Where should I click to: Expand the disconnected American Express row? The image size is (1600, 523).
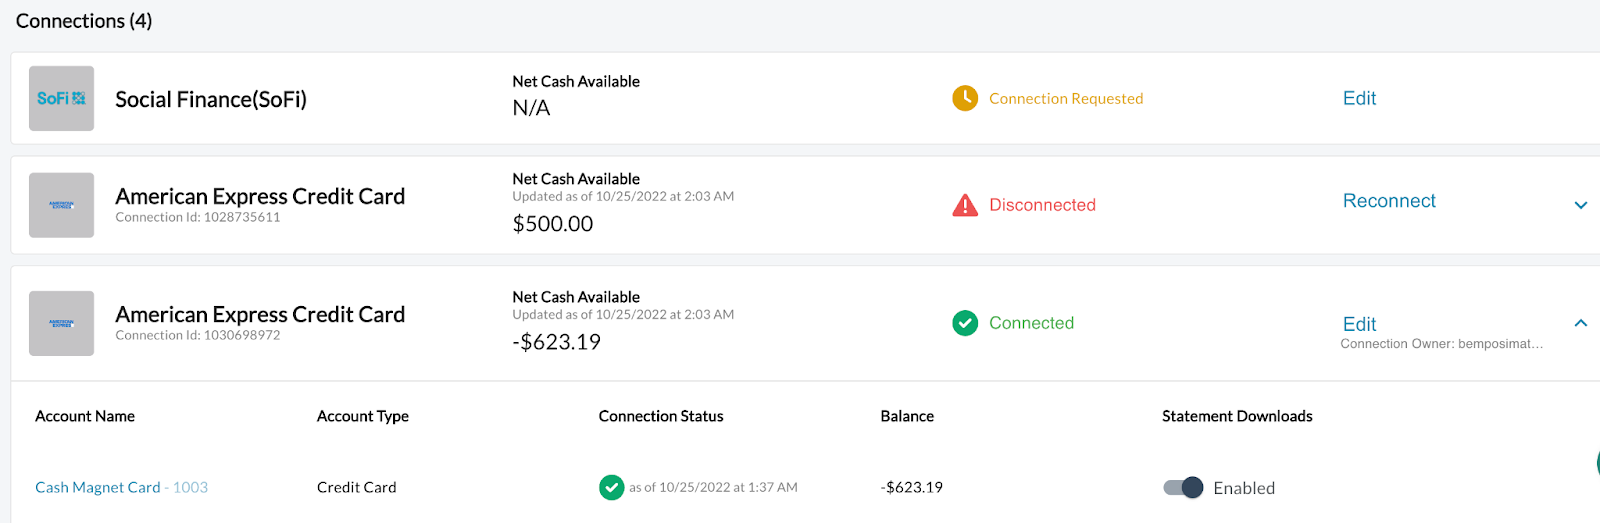1580,205
